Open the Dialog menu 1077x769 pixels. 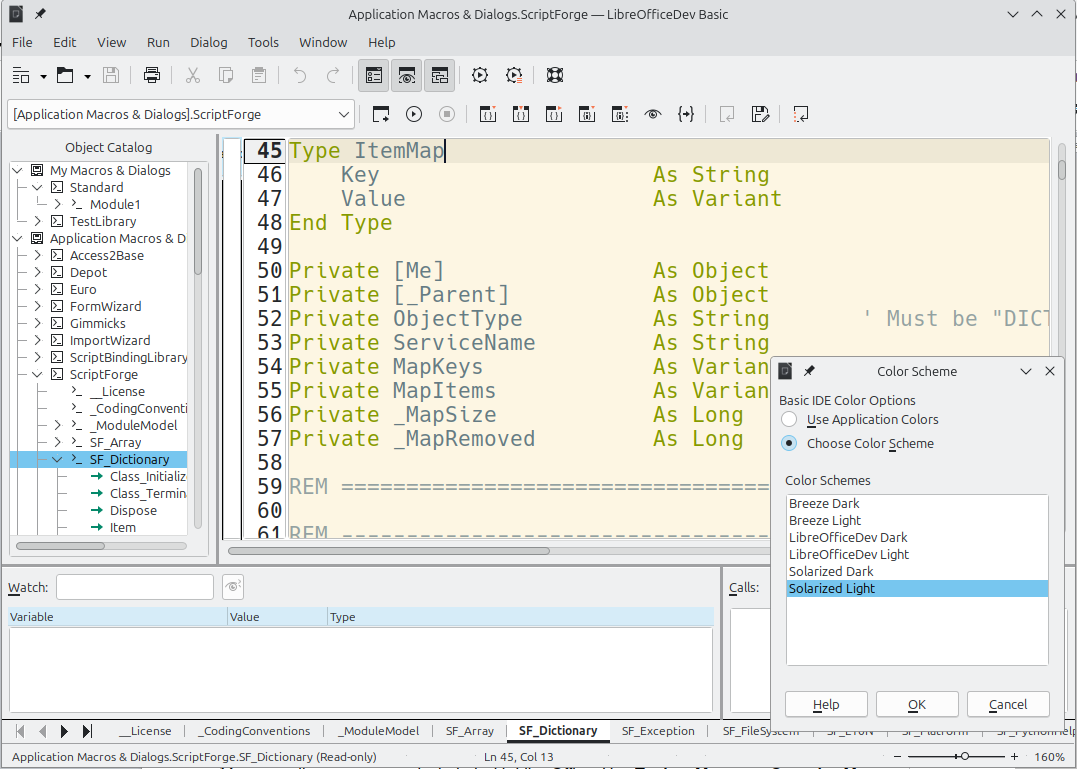point(208,42)
